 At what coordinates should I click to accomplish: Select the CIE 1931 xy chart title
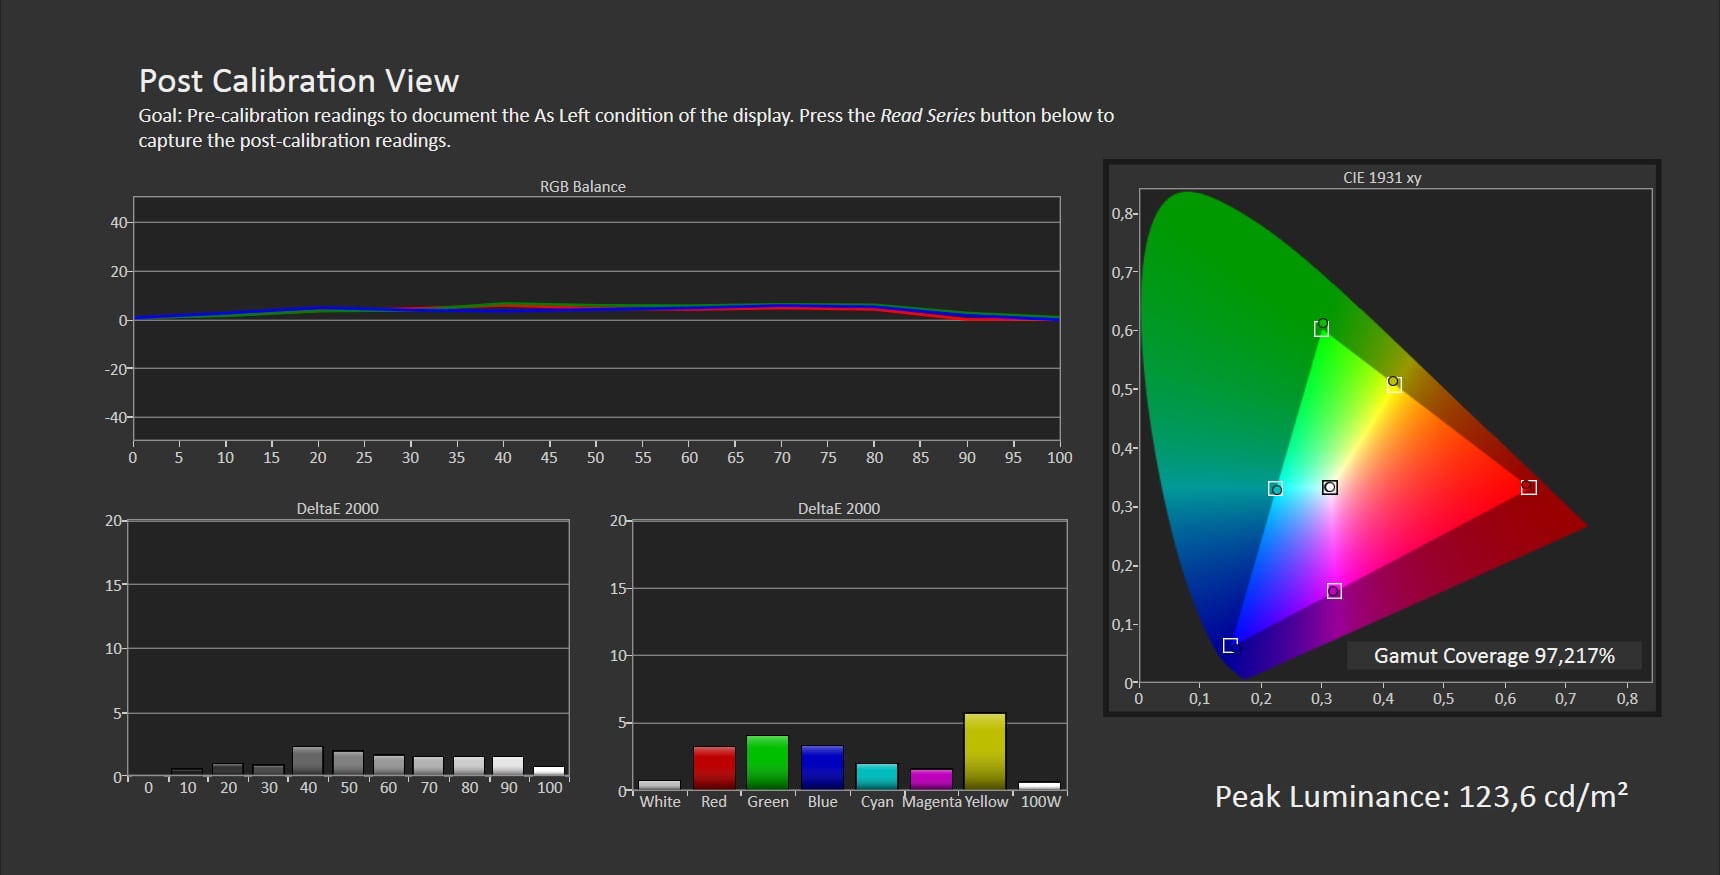[1382, 178]
